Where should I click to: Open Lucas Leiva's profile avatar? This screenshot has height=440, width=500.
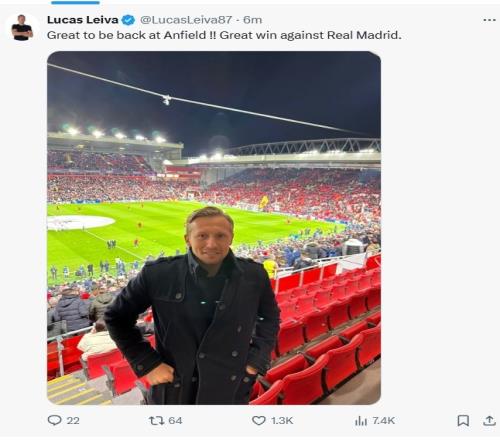[x=22, y=28]
